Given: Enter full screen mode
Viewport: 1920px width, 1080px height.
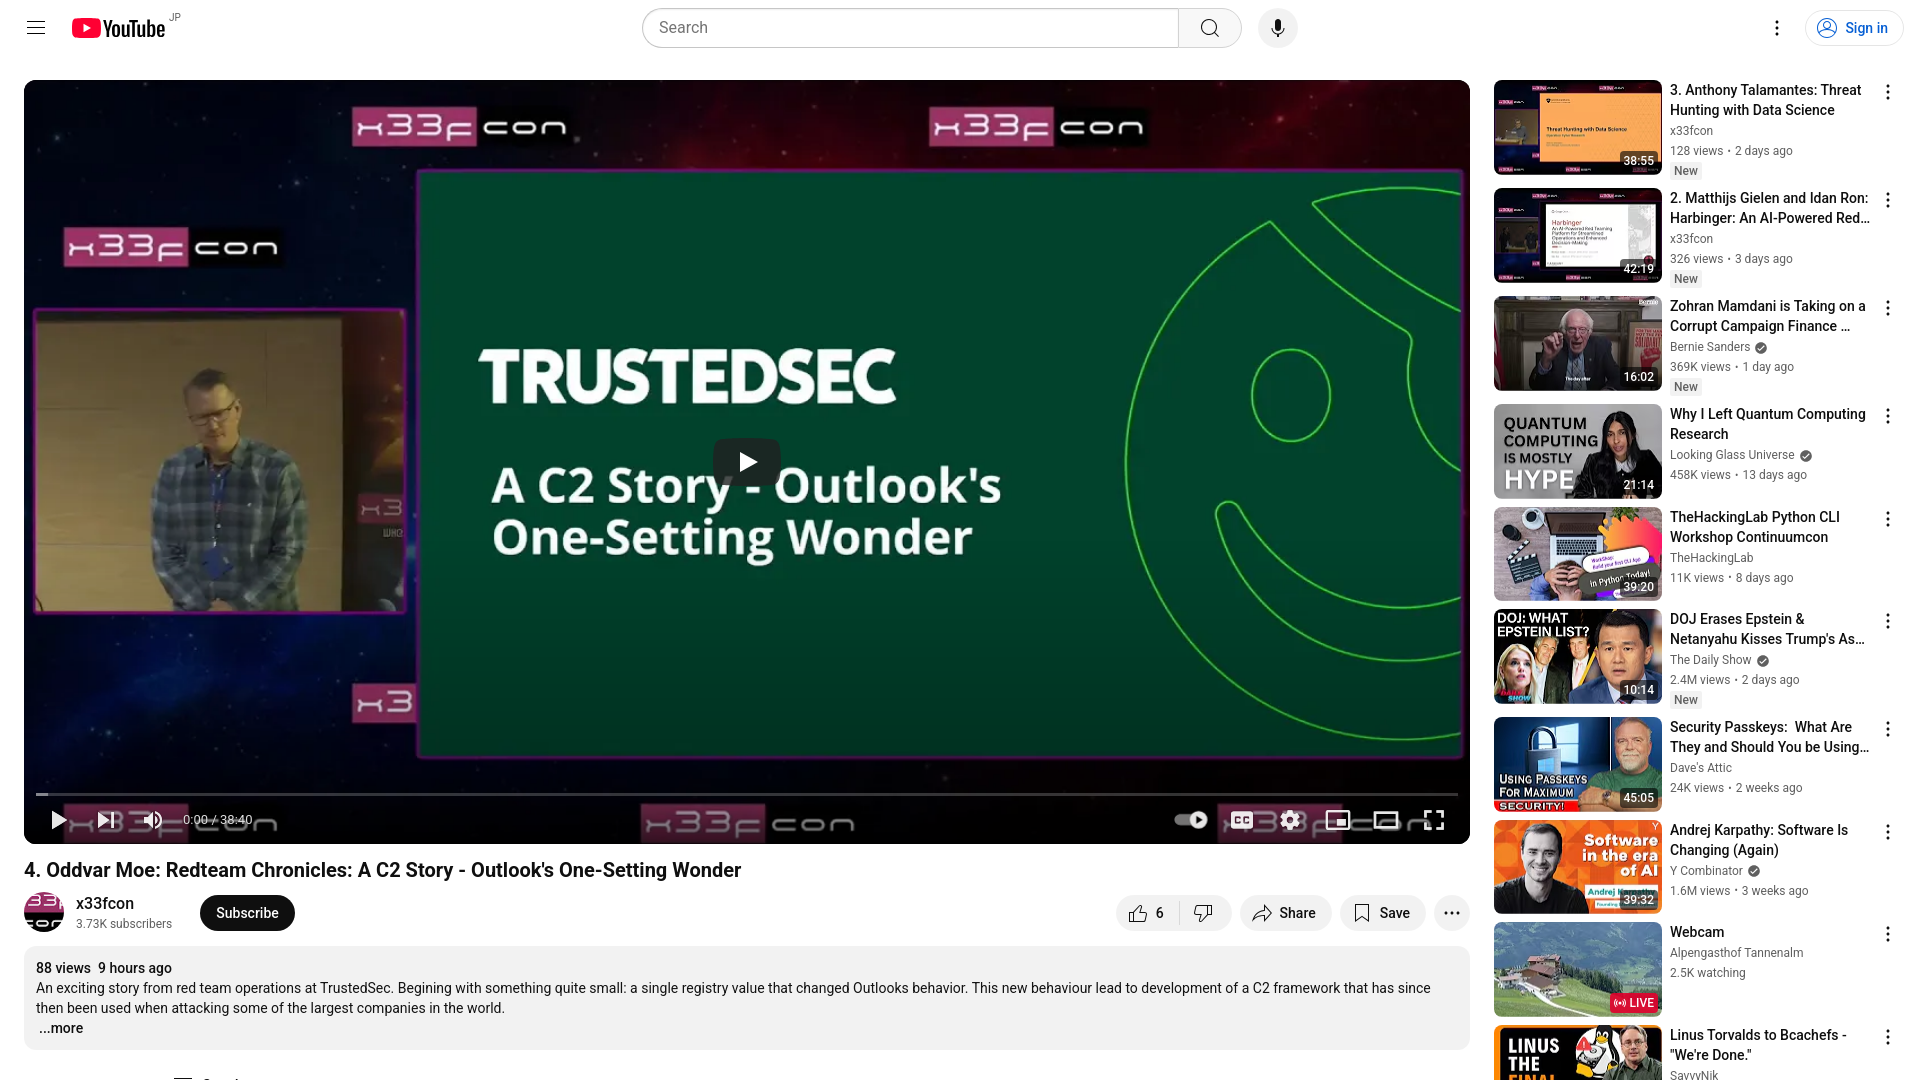Looking at the screenshot, I should coord(1434,820).
